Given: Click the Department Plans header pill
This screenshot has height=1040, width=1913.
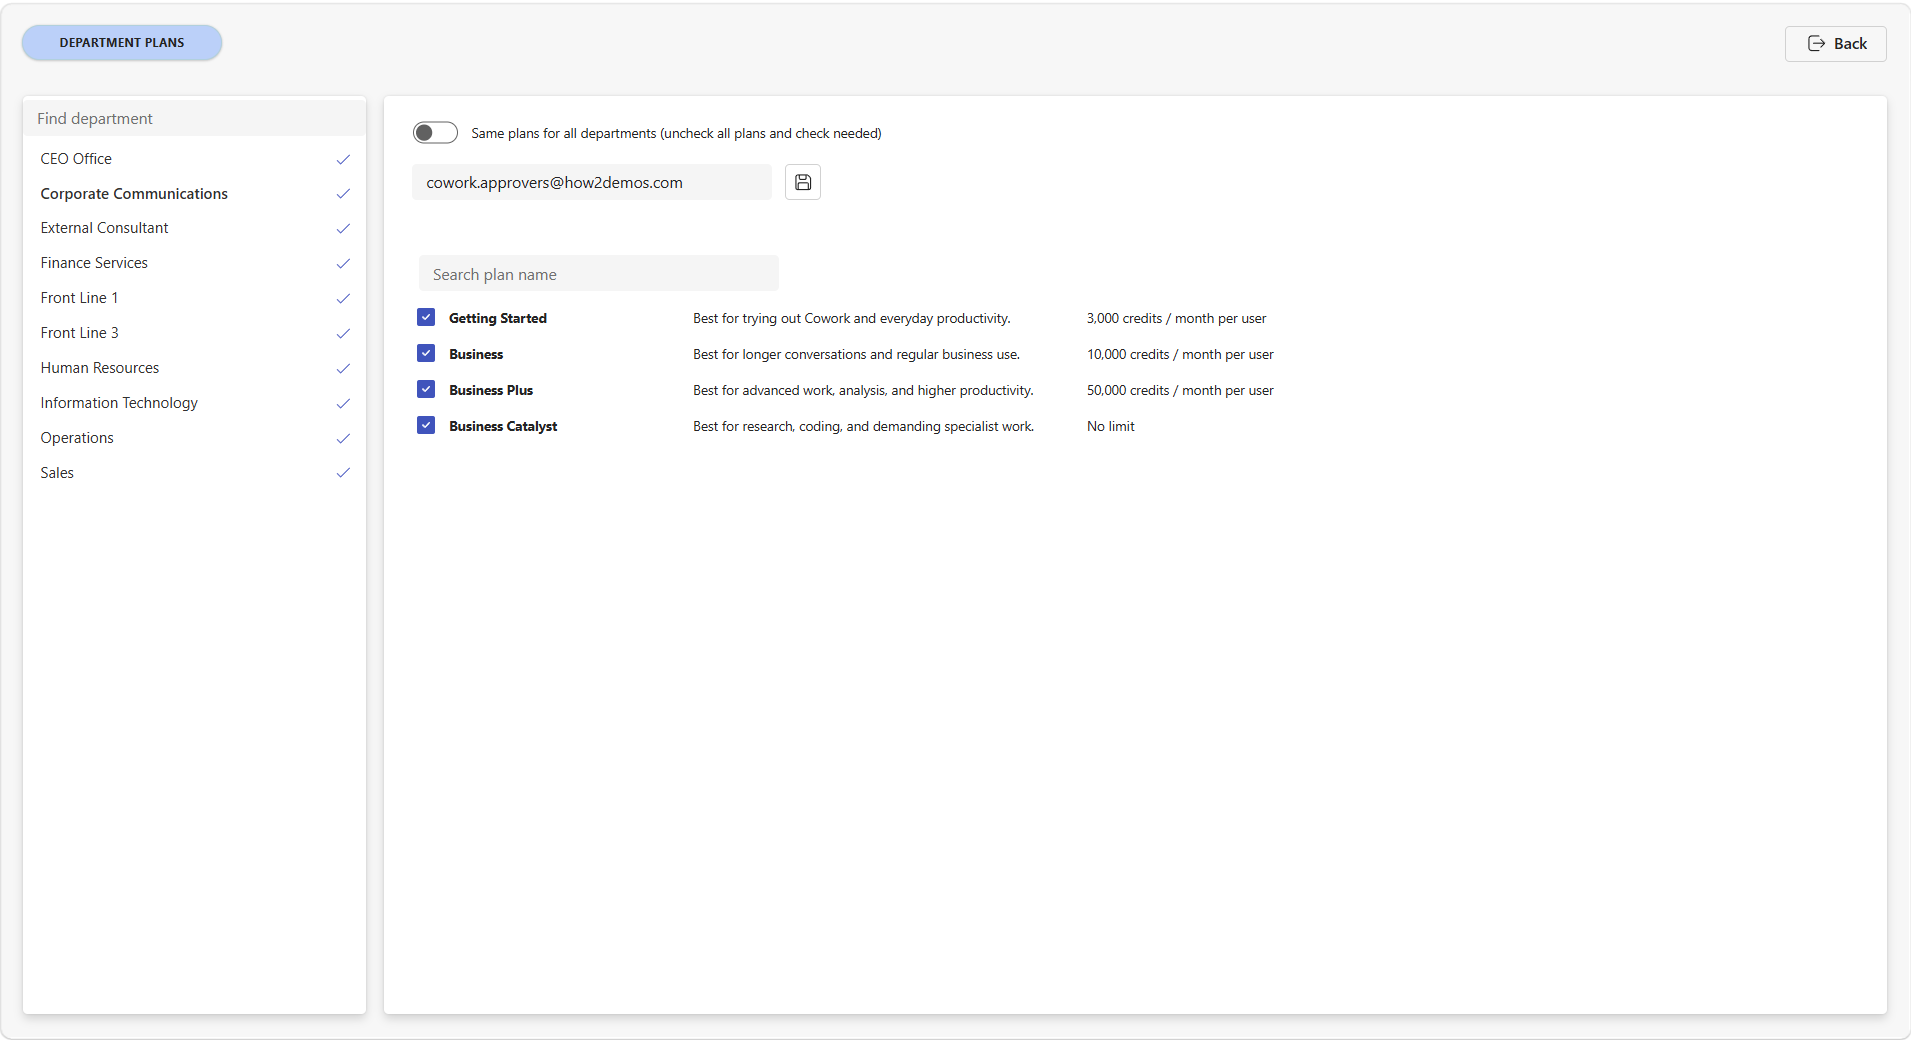Looking at the screenshot, I should 122,43.
